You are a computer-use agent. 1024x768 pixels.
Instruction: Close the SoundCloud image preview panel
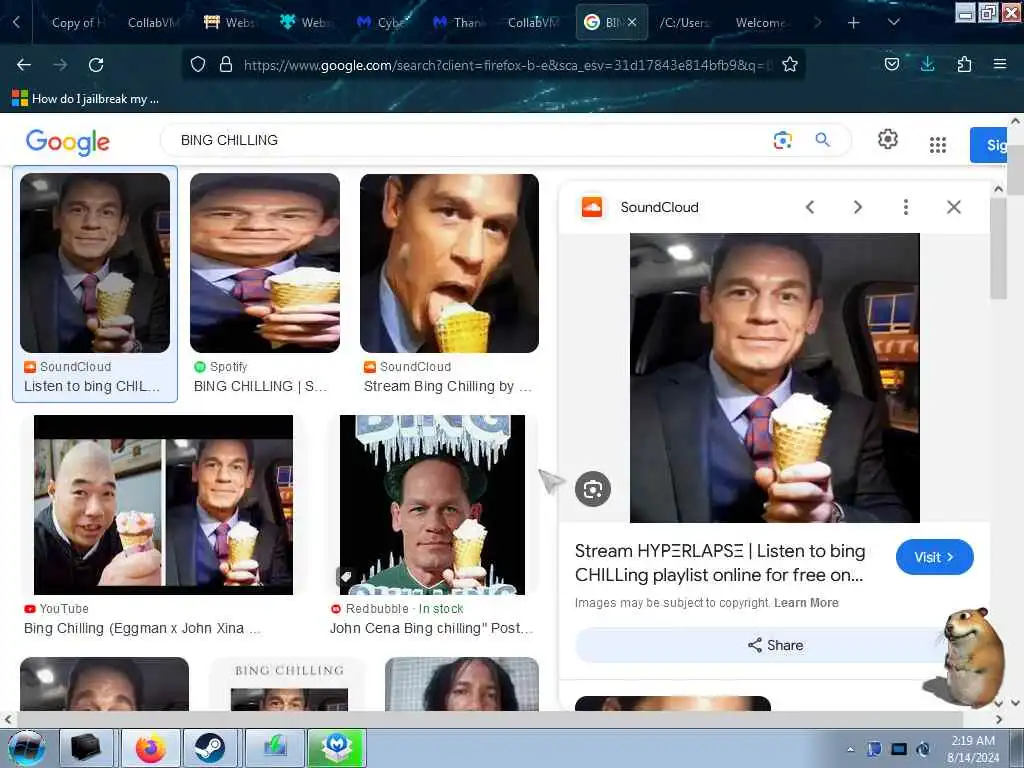click(953, 207)
